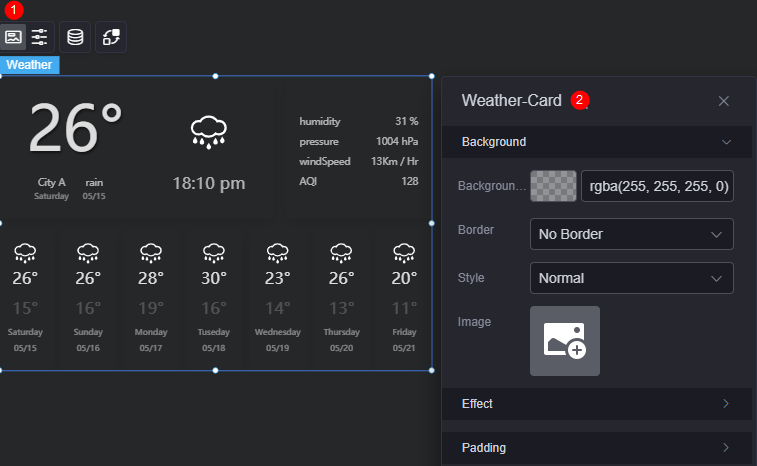757x466 pixels.
Task: Click the 13Km / Hr windSpeed value
Action: click(x=394, y=161)
